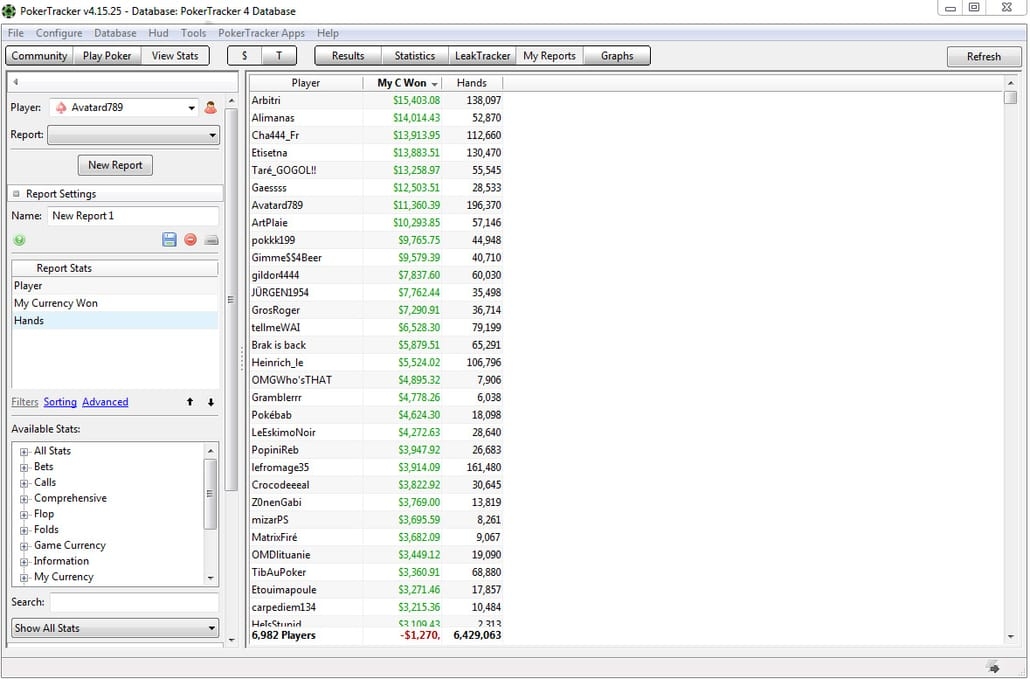Expand the Bets tree node
The height and width of the screenshot is (679, 1030).
[x=24, y=467]
